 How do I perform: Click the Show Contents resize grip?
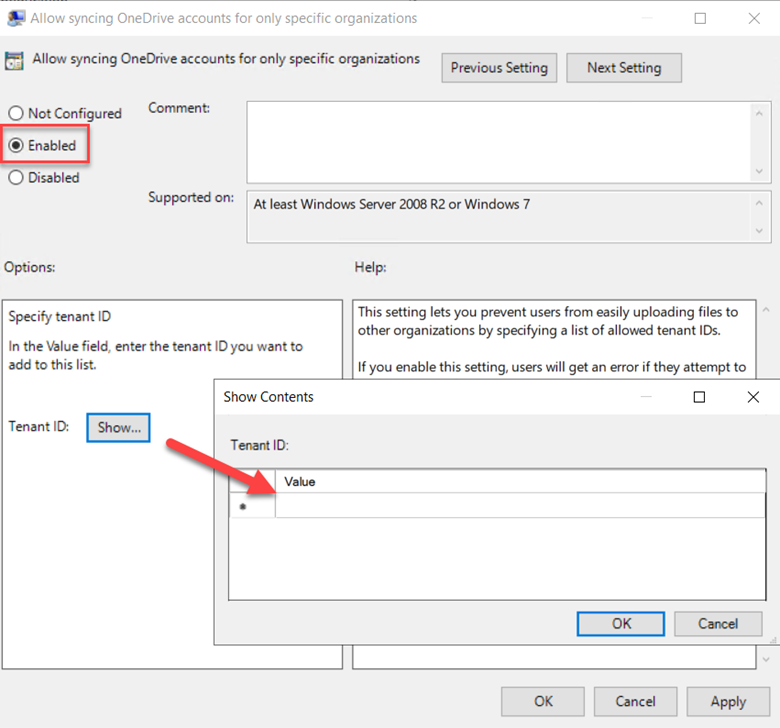[773, 640]
